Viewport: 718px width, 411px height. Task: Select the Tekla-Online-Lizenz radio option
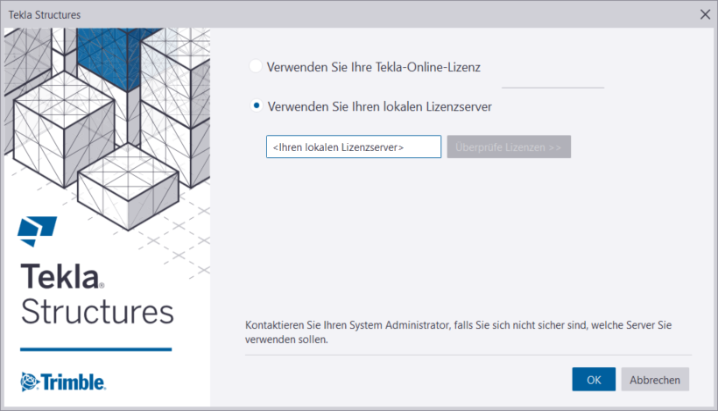tap(256, 66)
